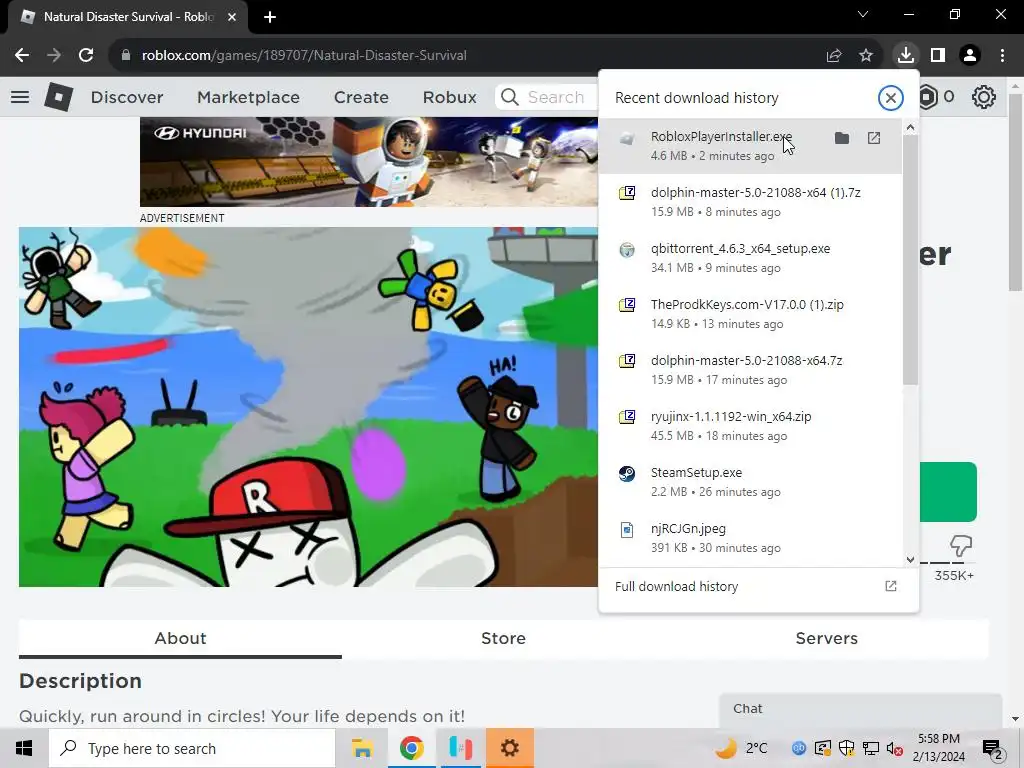1024x768 pixels.
Task: Click the download list scrollbar thumb
Action: click(910, 261)
